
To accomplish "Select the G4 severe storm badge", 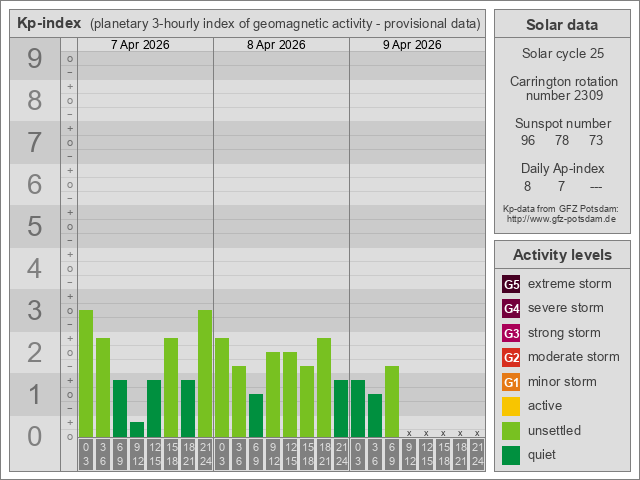I will point(511,308).
